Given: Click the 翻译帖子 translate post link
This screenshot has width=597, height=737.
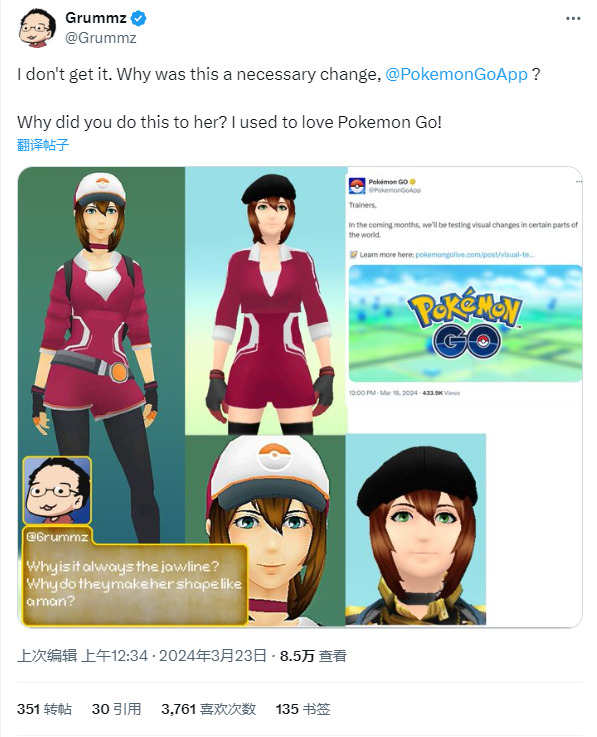Looking at the screenshot, I should (x=43, y=145).
